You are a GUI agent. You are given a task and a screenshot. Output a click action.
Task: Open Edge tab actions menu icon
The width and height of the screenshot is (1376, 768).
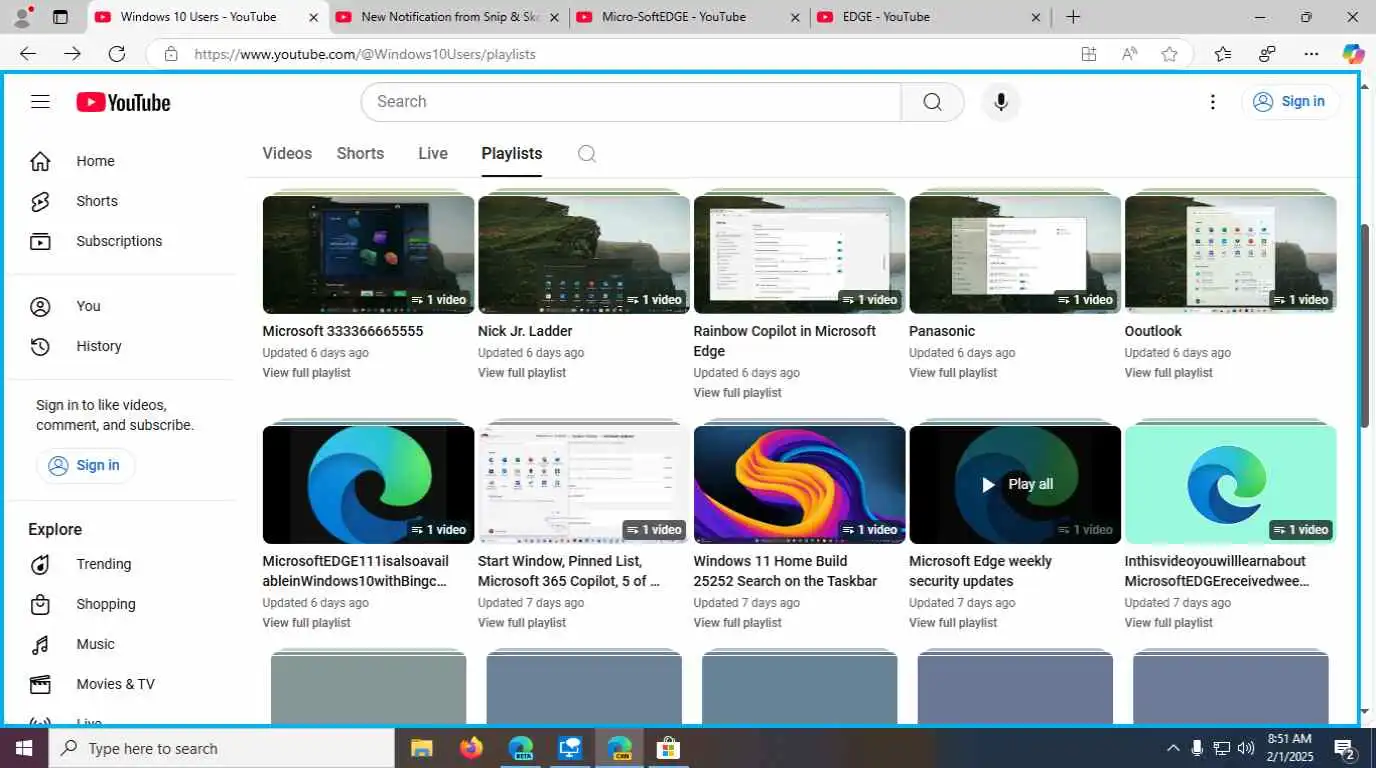point(60,17)
